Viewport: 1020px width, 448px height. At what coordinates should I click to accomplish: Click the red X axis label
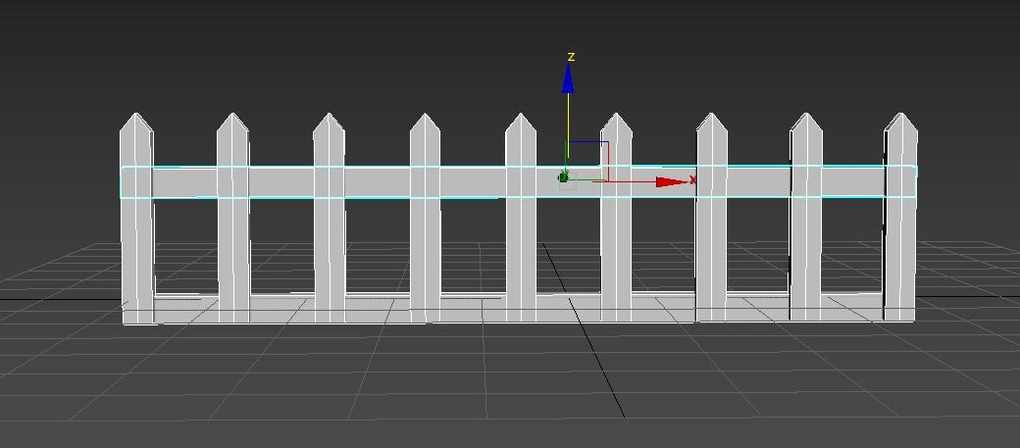(693, 180)
